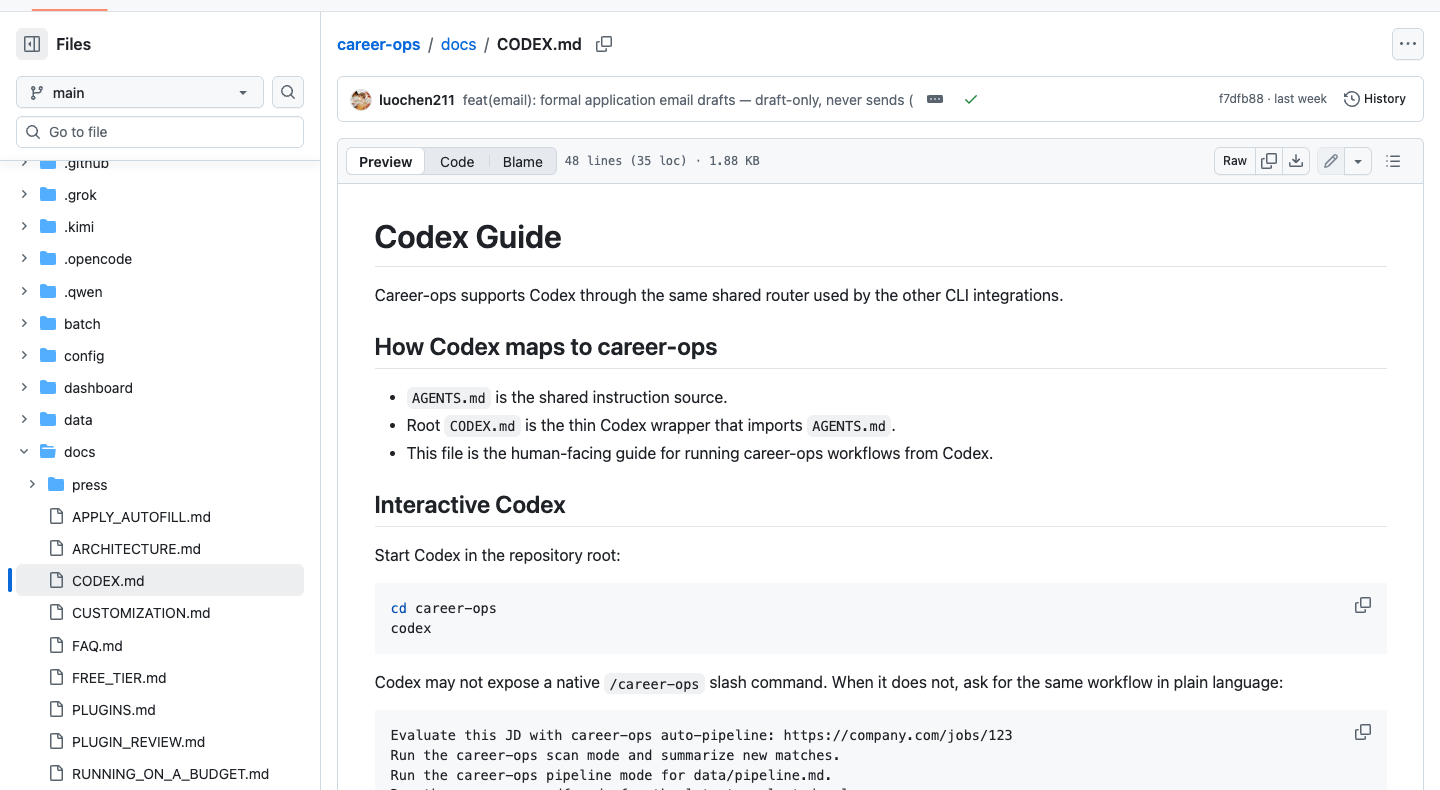Screen dimensions: 1440x790
Task: Open luochen211 author profile link
Action: tap(417, 100)
